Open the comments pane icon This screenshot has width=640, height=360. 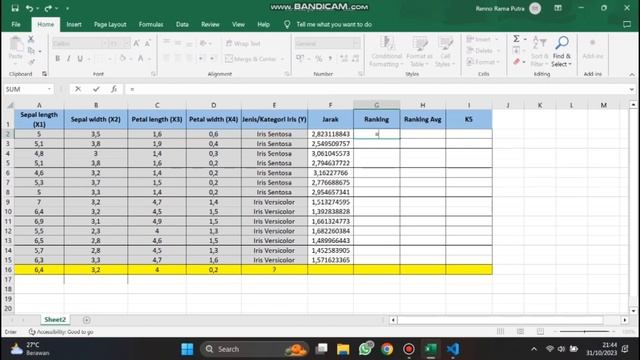pyautogui.click(x=627, y=24)
